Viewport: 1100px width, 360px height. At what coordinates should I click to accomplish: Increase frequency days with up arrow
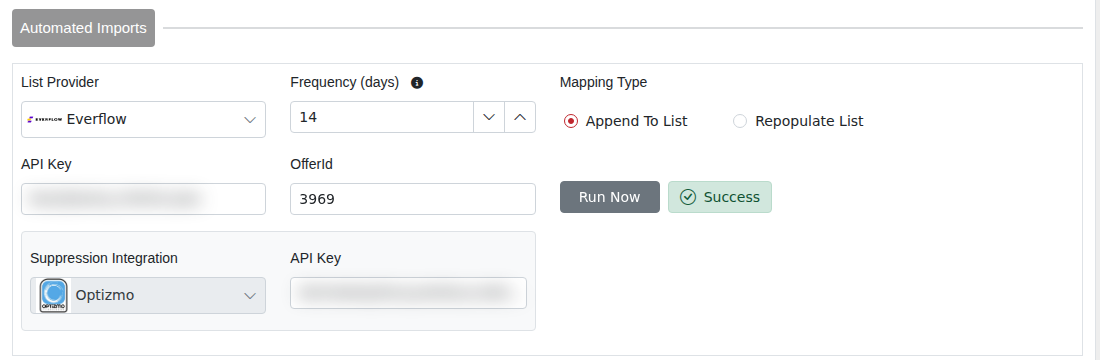tap(520, 117)
